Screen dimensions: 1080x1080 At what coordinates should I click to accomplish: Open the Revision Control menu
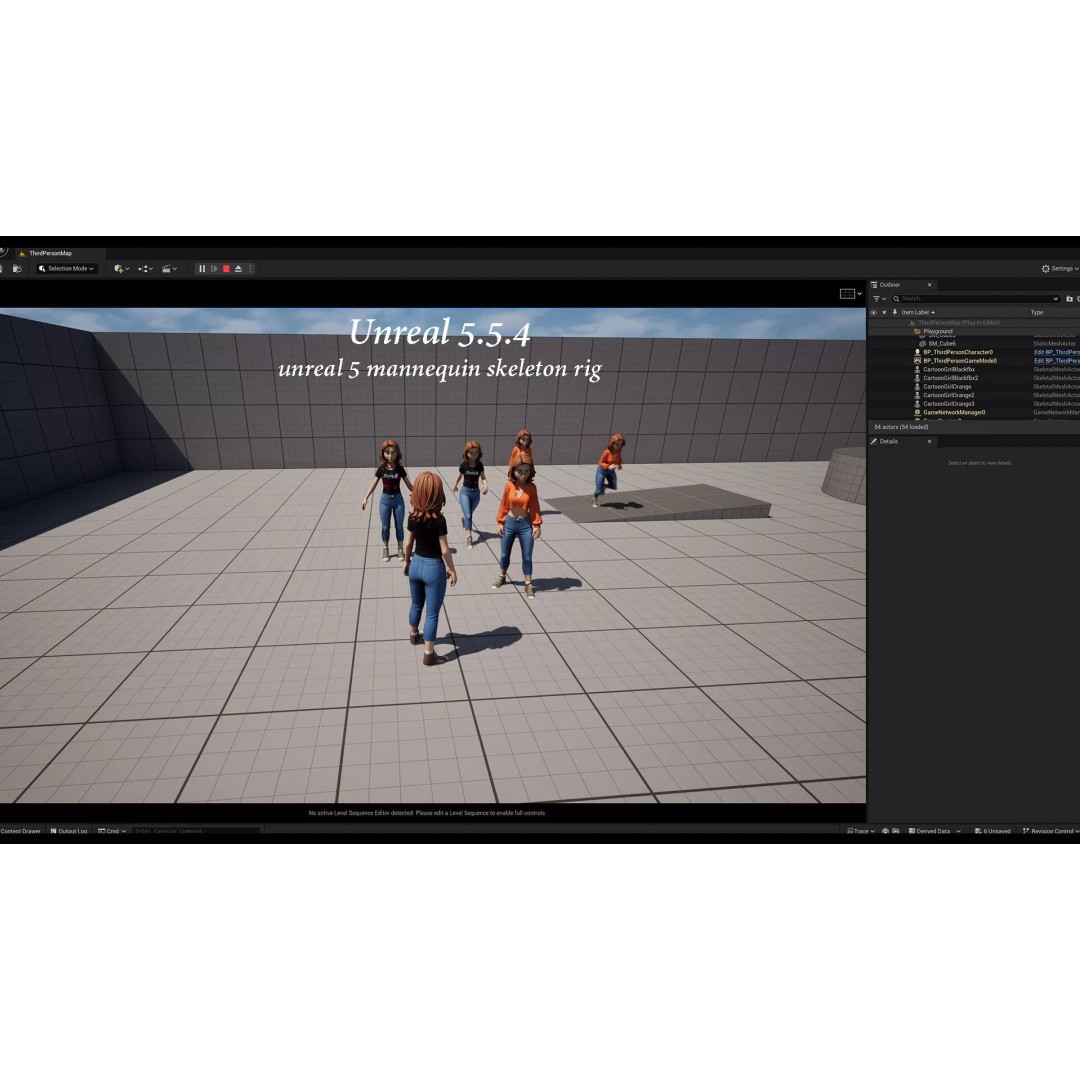click(1051, 831)
